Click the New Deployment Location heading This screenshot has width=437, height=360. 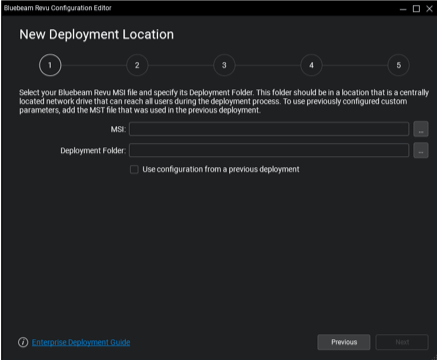click(x=96, y=34)
